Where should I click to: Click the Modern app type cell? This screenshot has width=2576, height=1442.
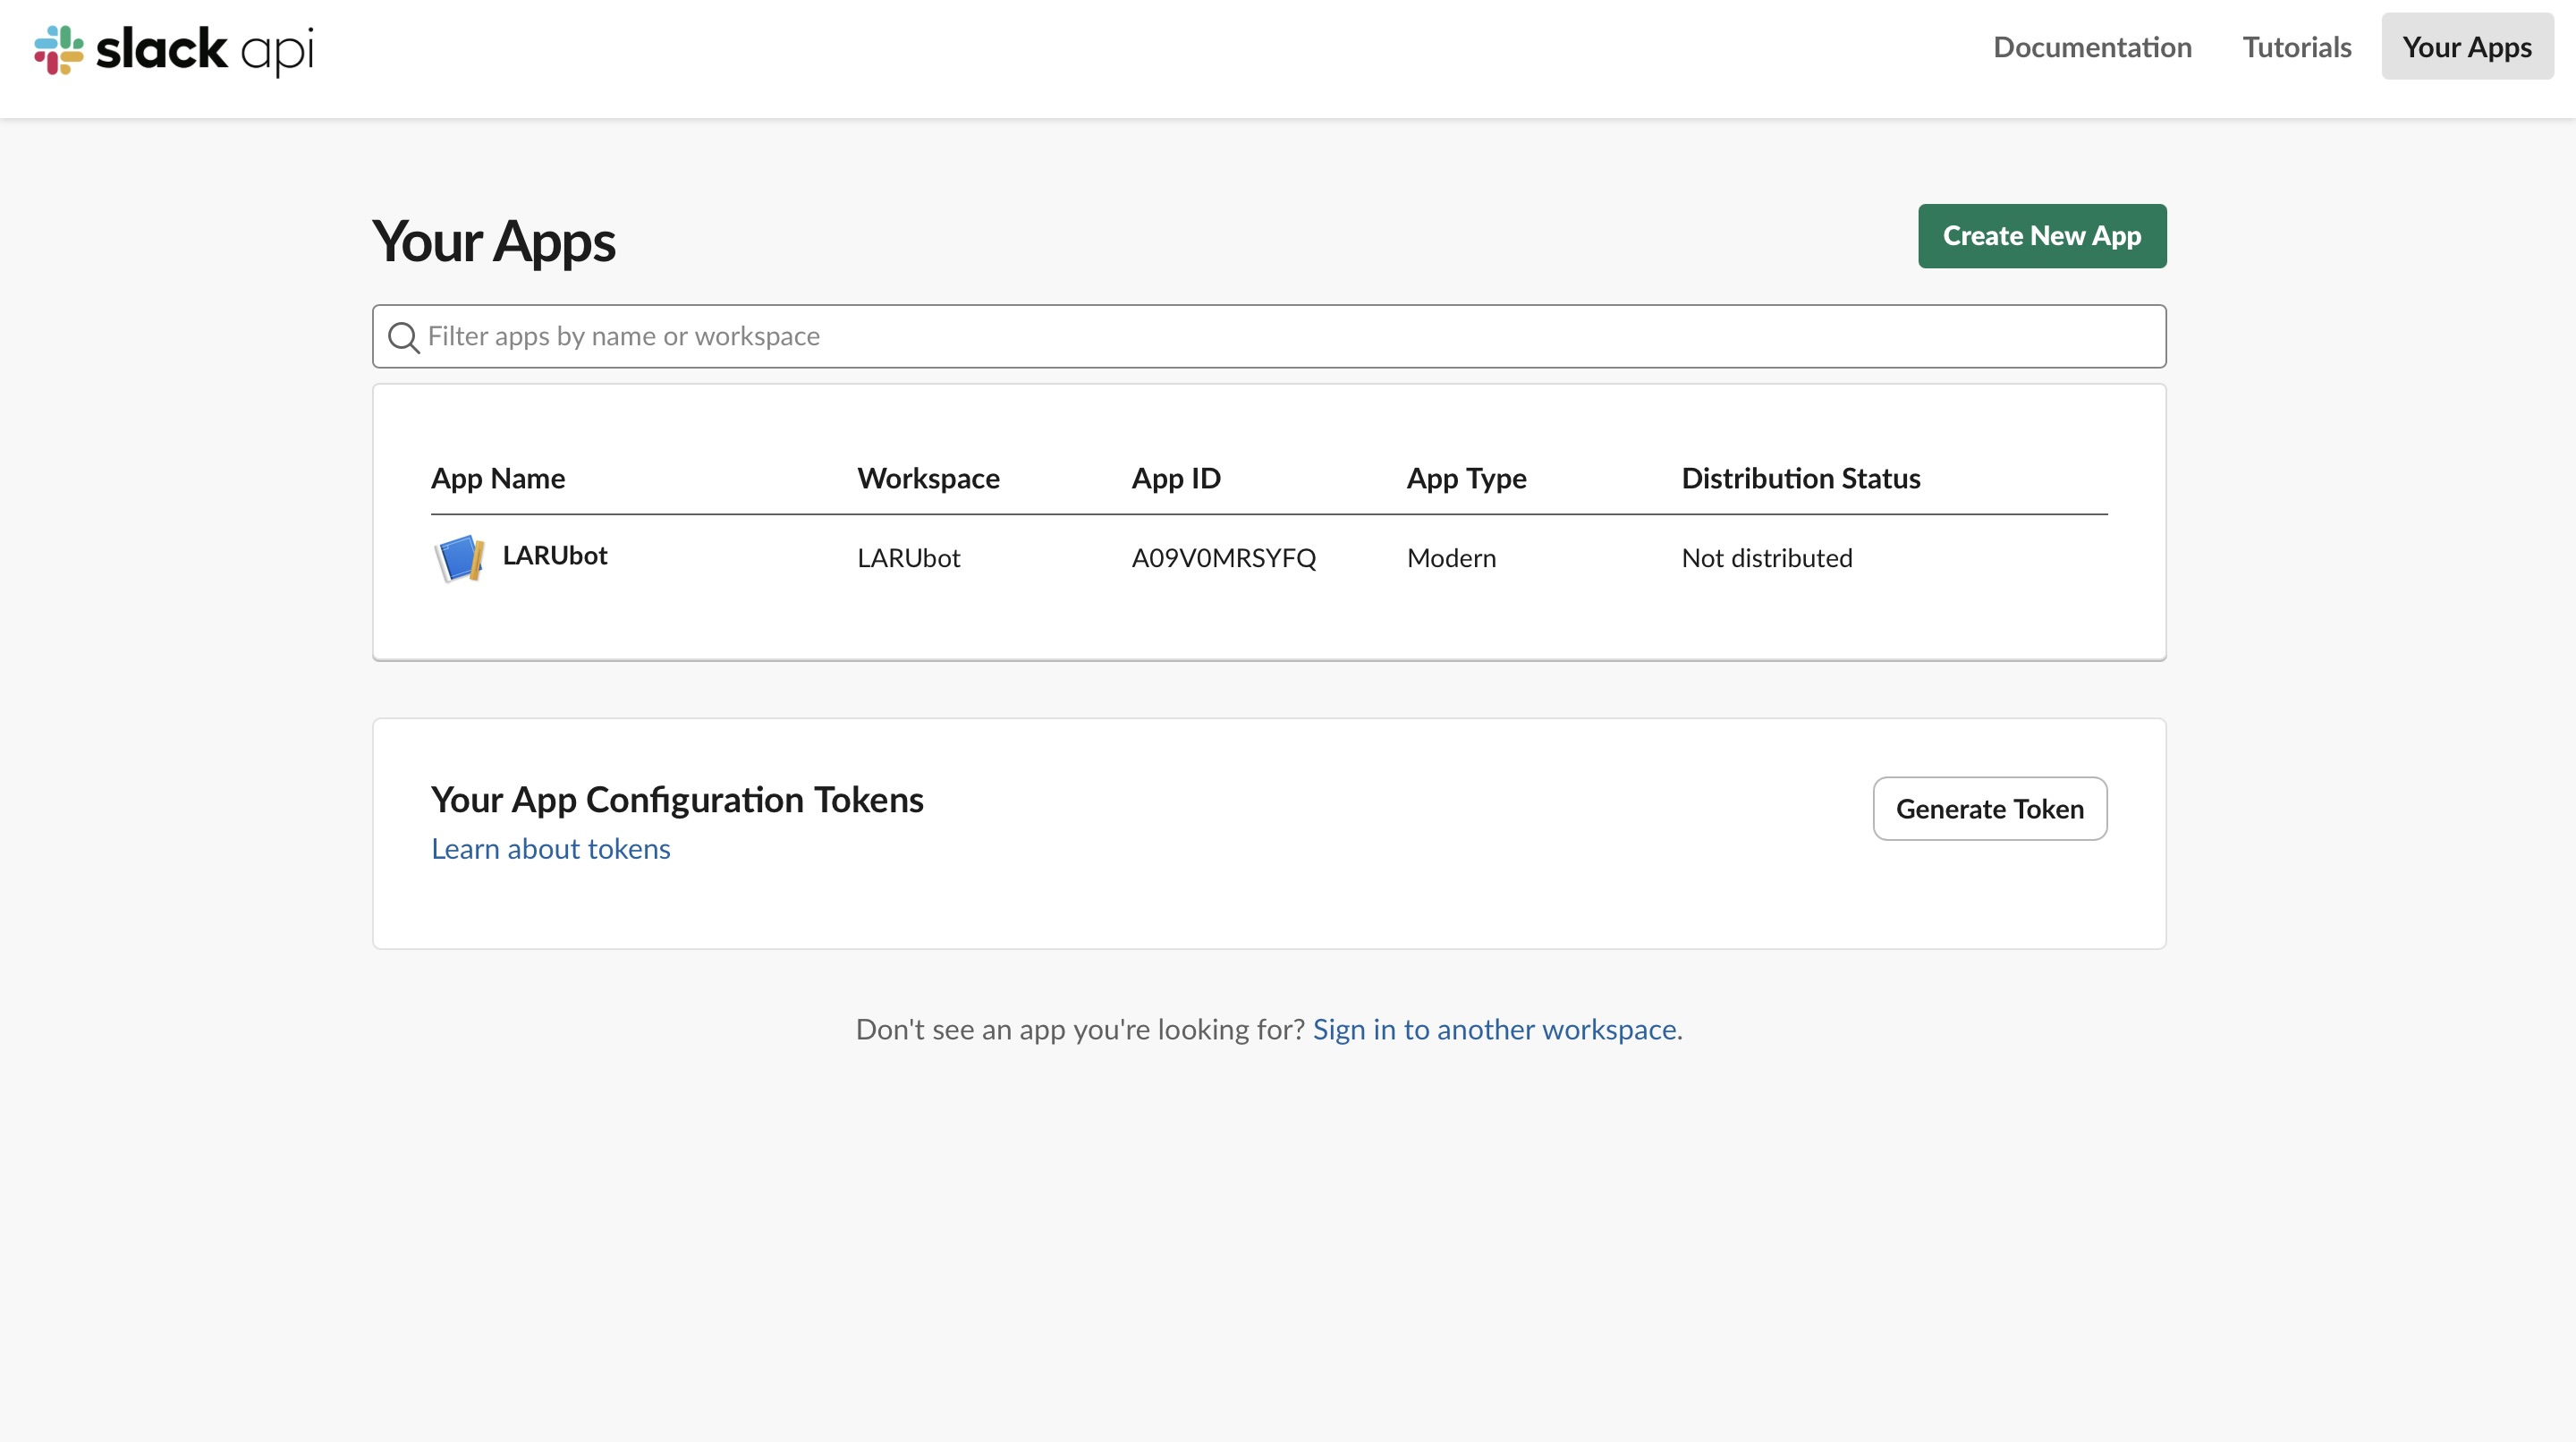pos(1451,558)
